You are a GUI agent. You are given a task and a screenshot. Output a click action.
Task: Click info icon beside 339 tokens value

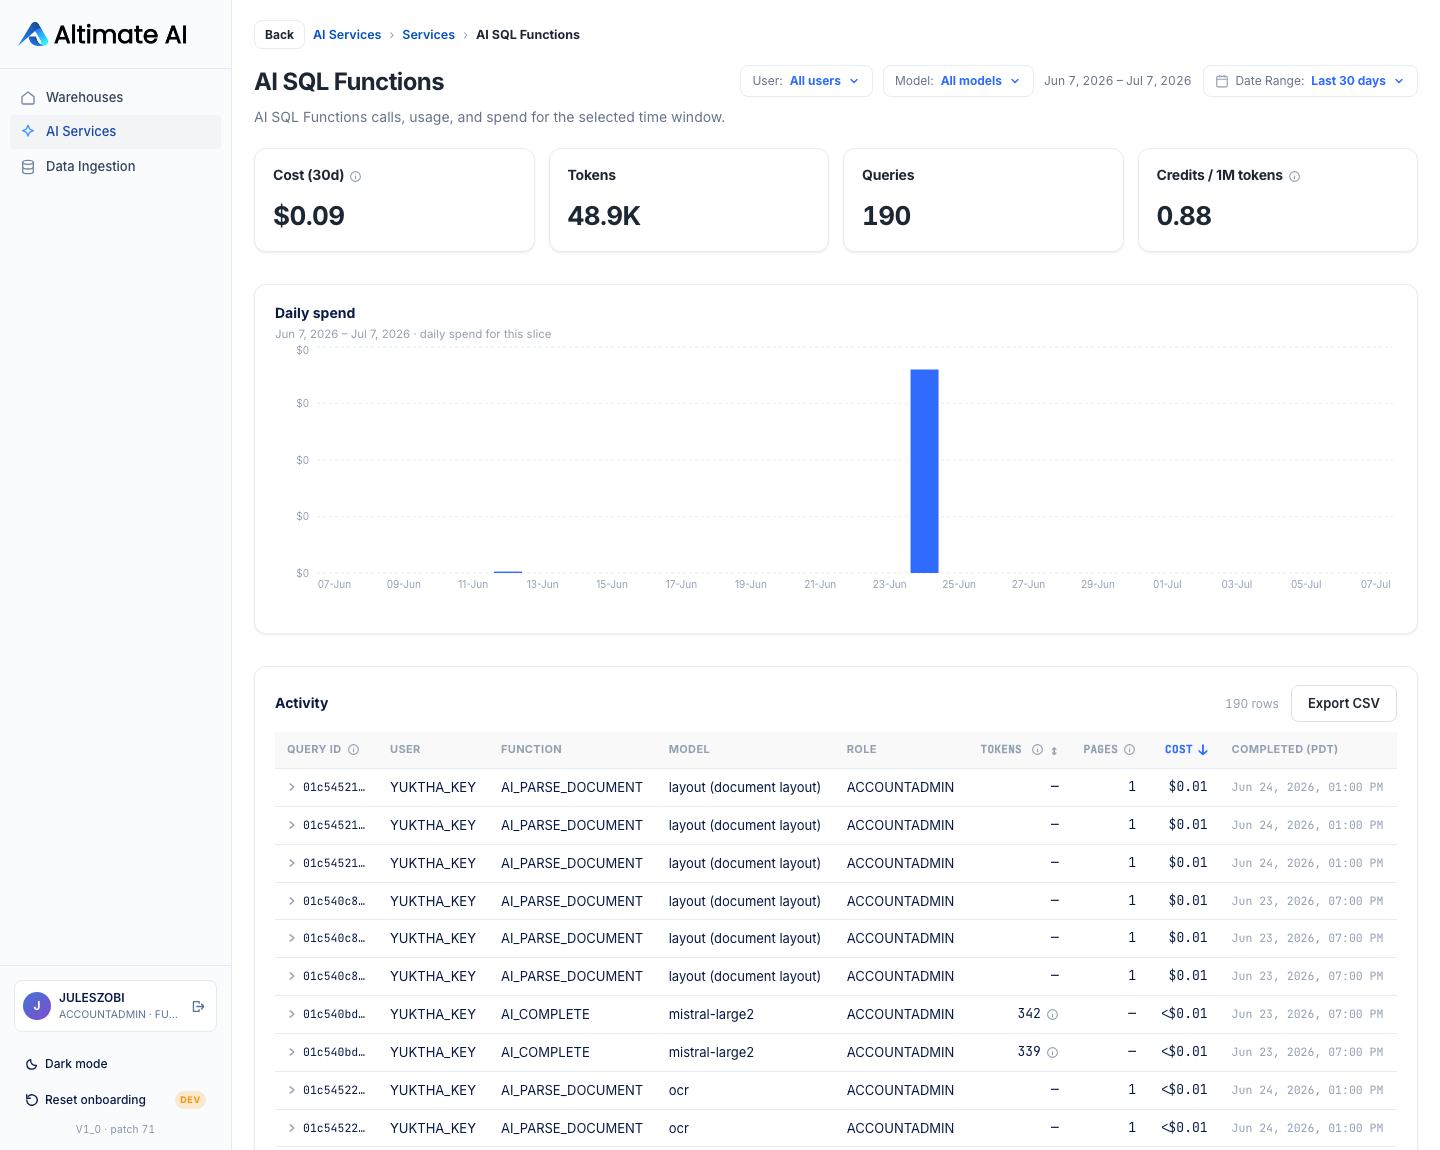click(x=1053, y=1053)
